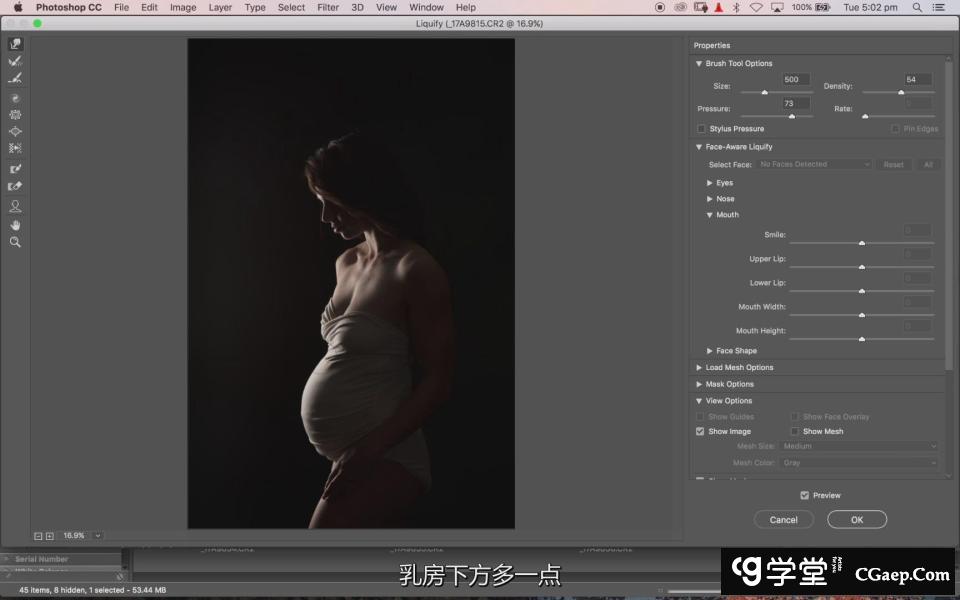This screenshot has height=600, width=960.
Task: Activate the Bloat tool
Action: pyautogui.click(x=15, y=131)
